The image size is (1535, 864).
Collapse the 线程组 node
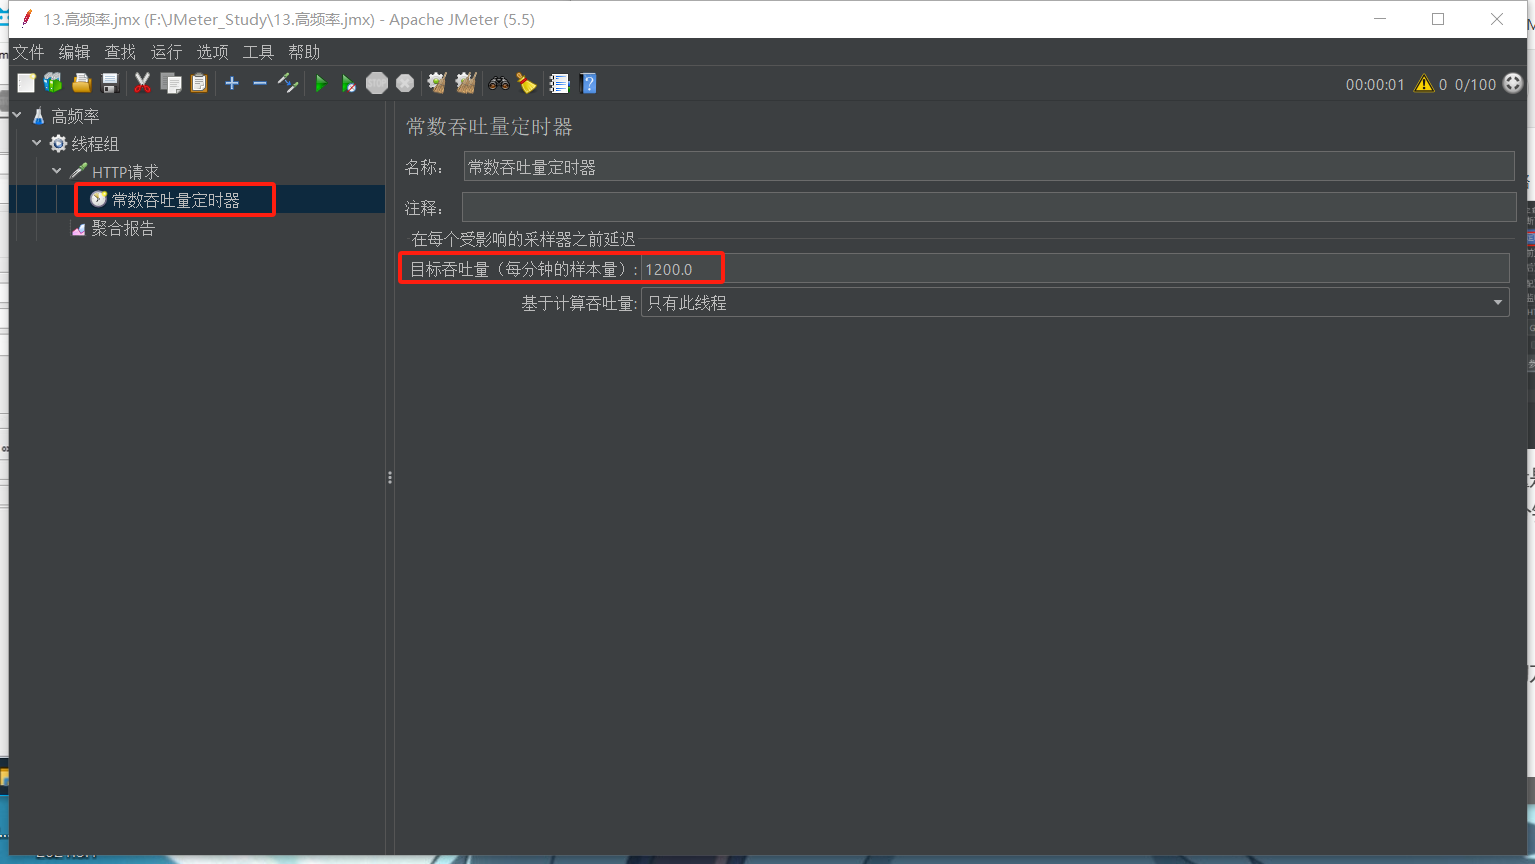point(37,143)
